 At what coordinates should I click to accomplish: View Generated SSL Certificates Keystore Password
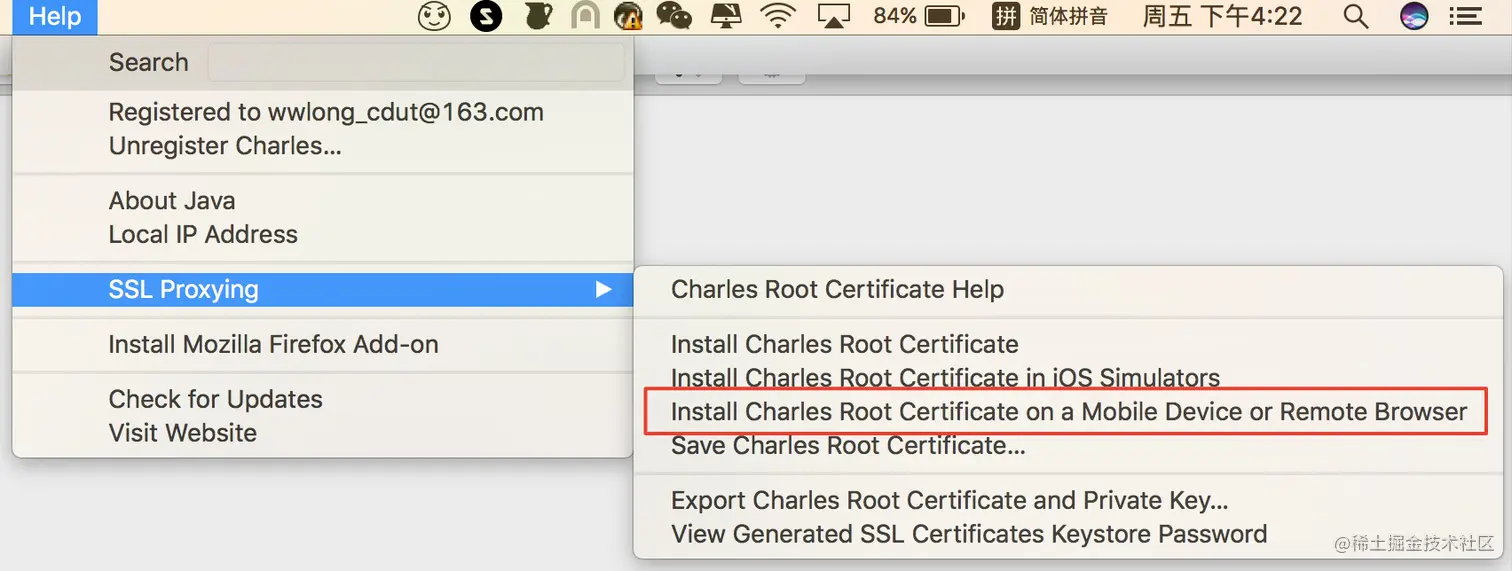[x=969, y=535]
